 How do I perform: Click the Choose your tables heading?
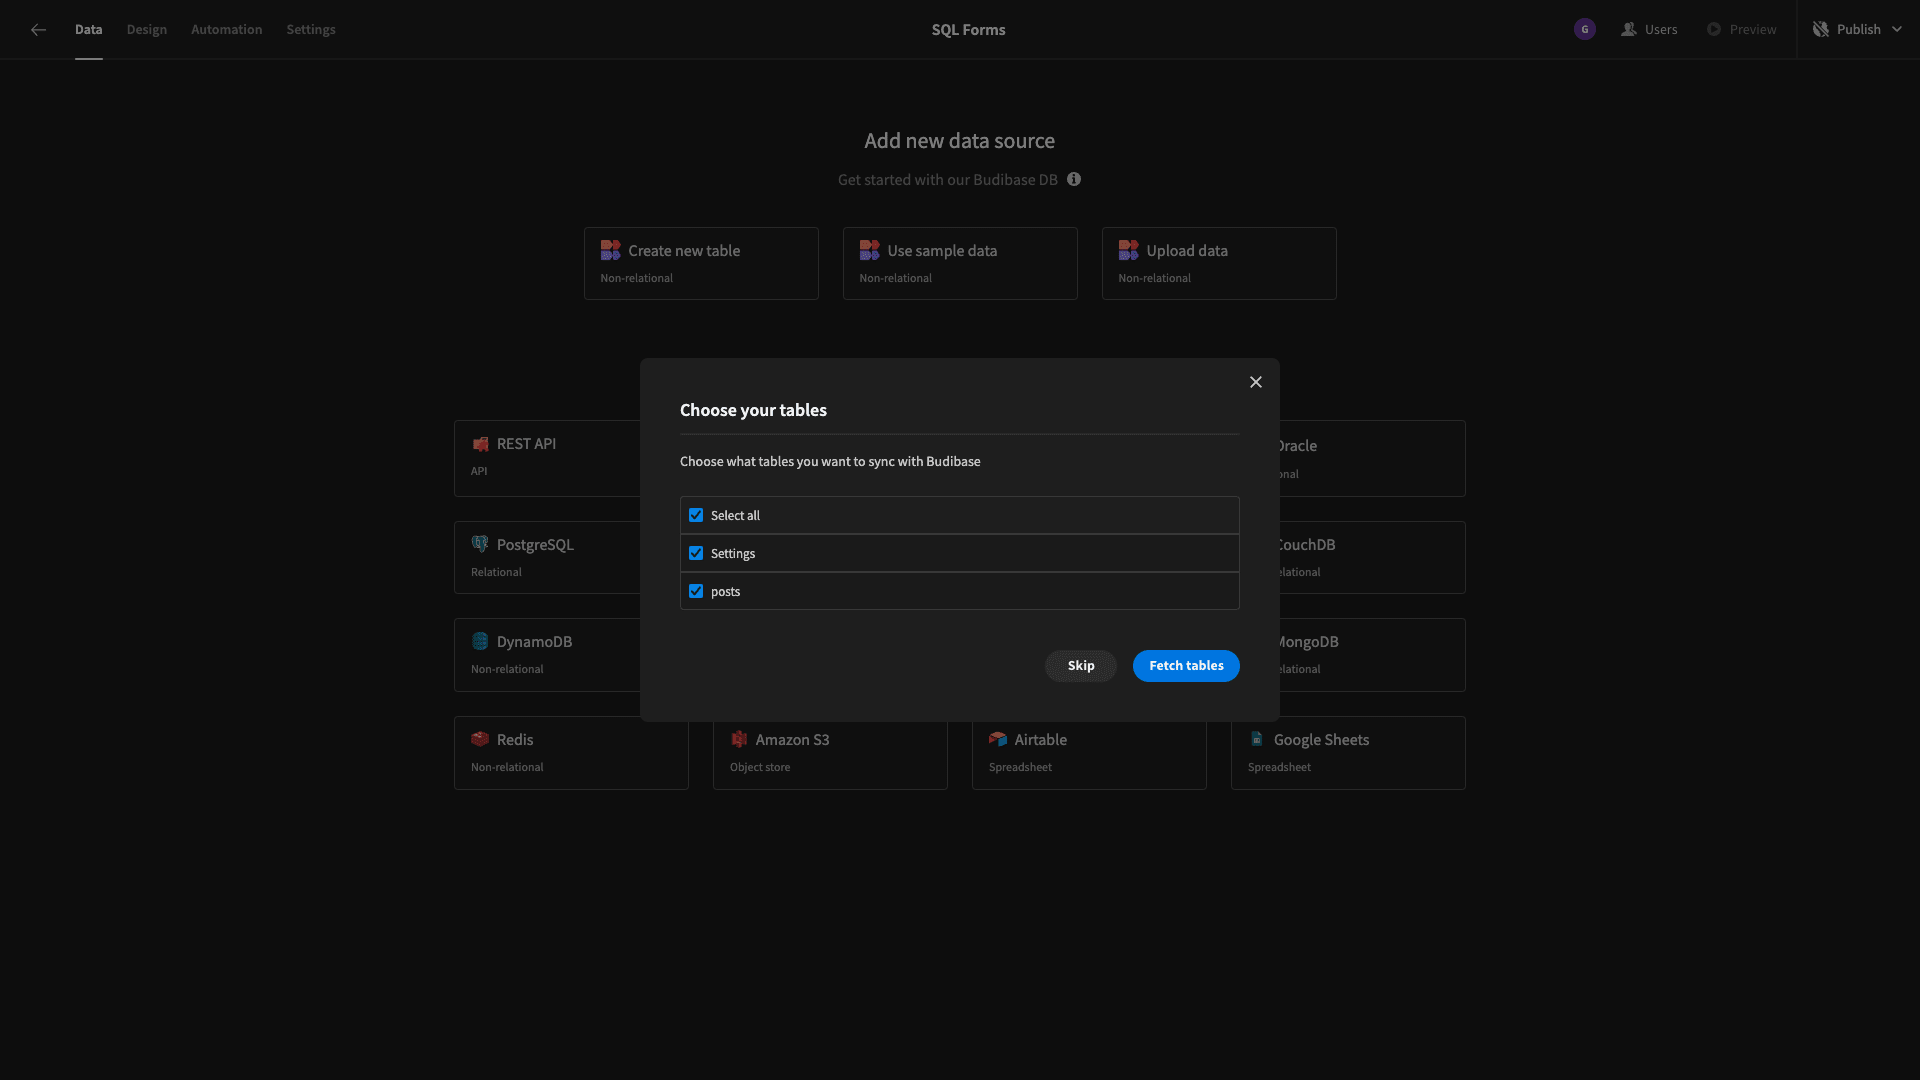(x=753, y=411)
